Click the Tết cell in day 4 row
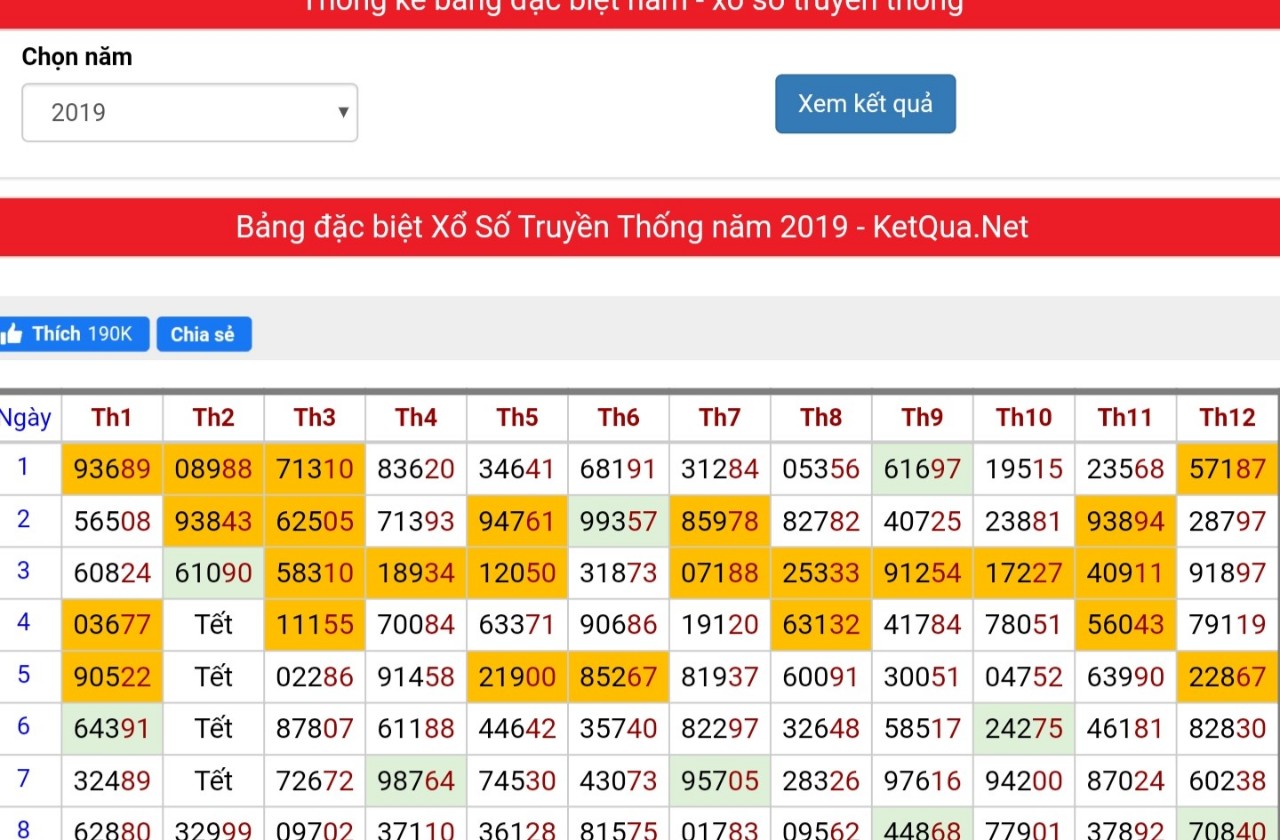1280x840 pixels. click(x=213, y=625)
